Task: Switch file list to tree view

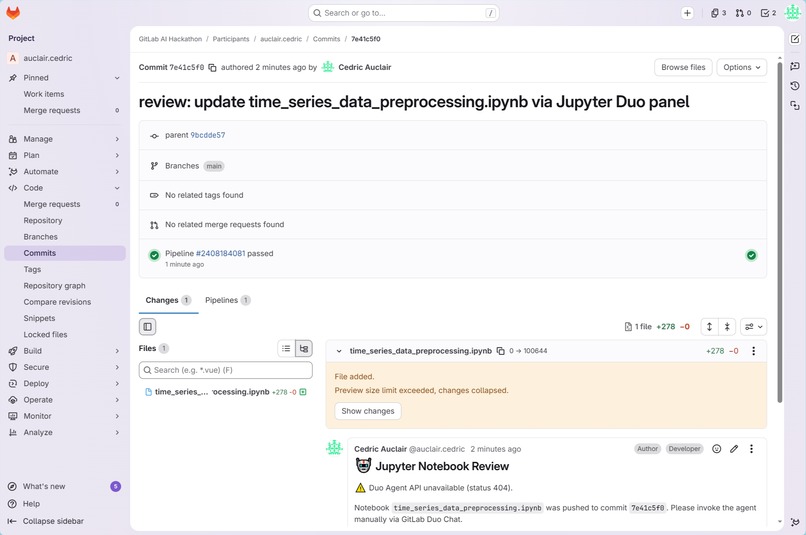Action: pyautogui.click(x=304, y=348)
